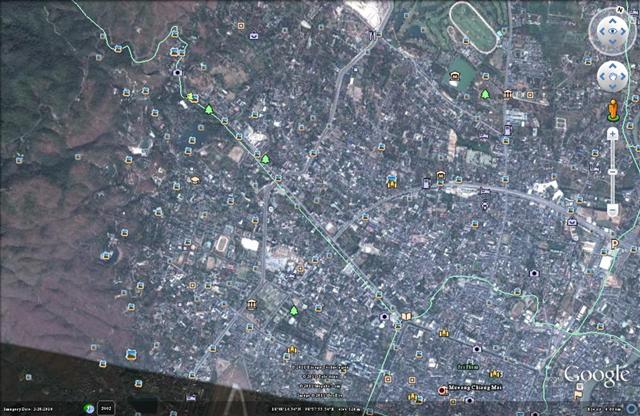Click the location pin icon below the curved road
Viewport: 640px width, 416px height.
484,205
